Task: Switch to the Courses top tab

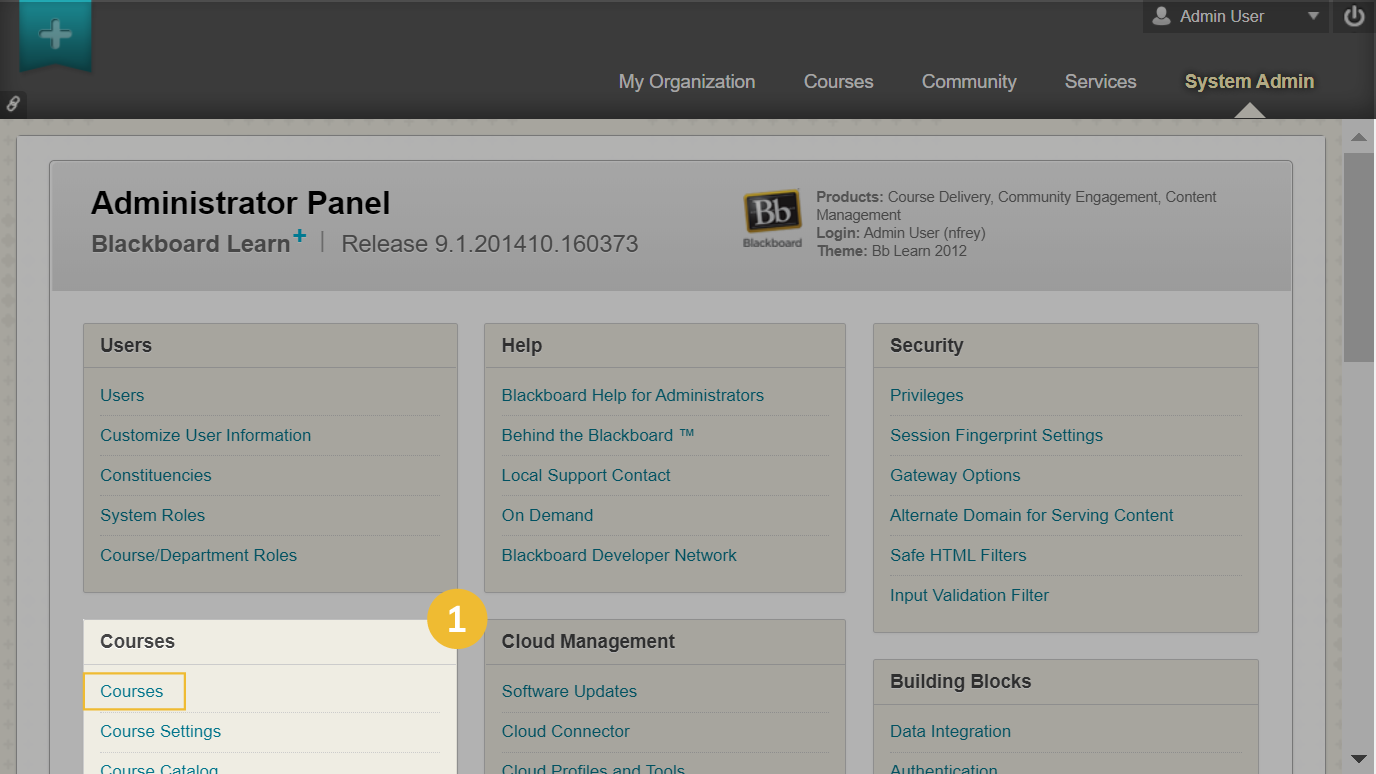Action: point(838,82)
